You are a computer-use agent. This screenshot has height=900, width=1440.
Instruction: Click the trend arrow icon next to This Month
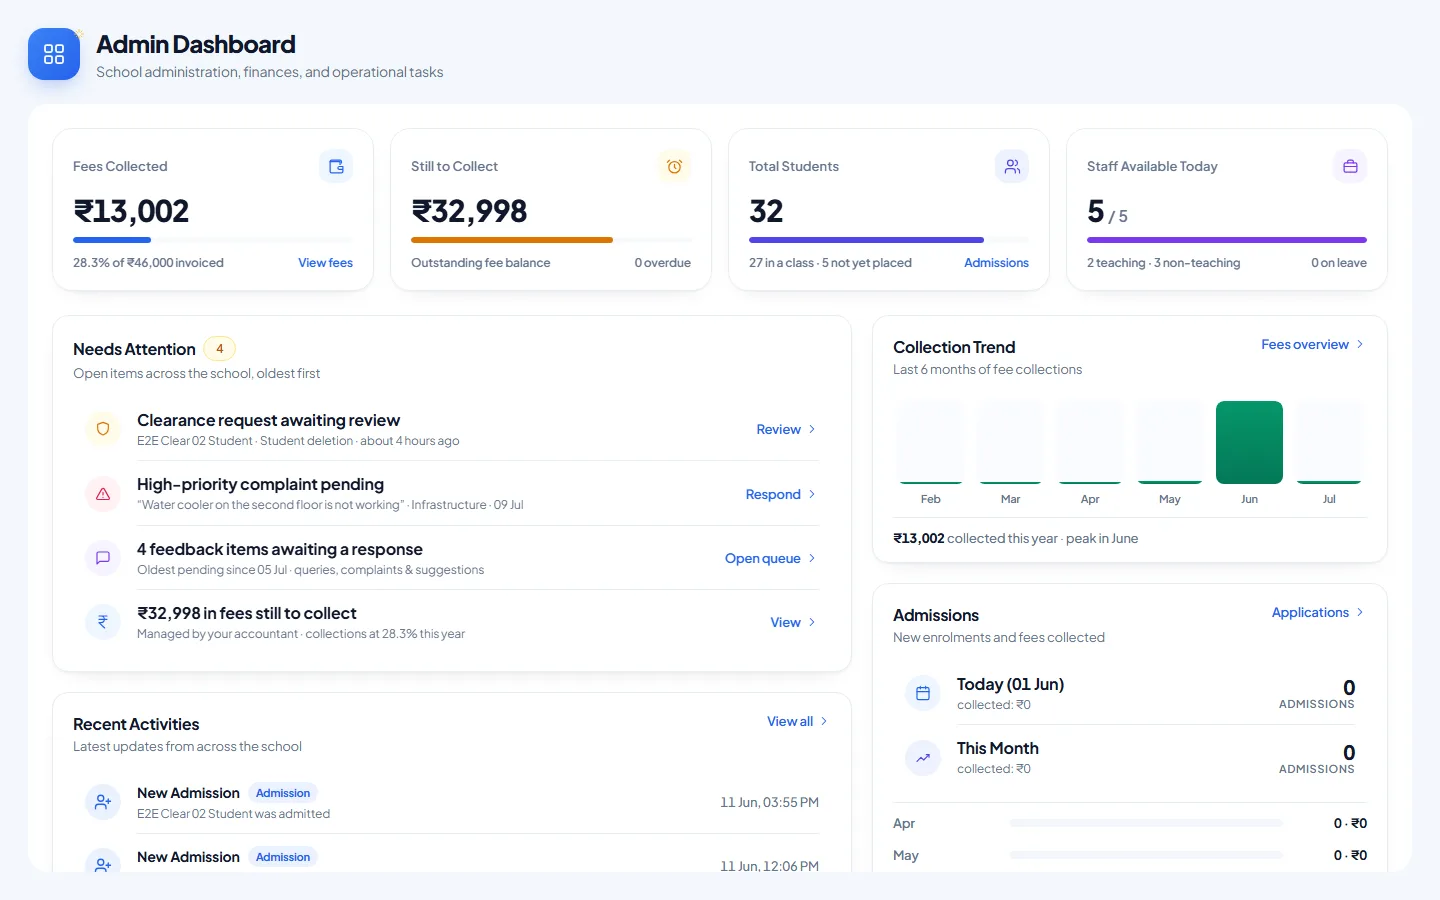tap(923, 757)
